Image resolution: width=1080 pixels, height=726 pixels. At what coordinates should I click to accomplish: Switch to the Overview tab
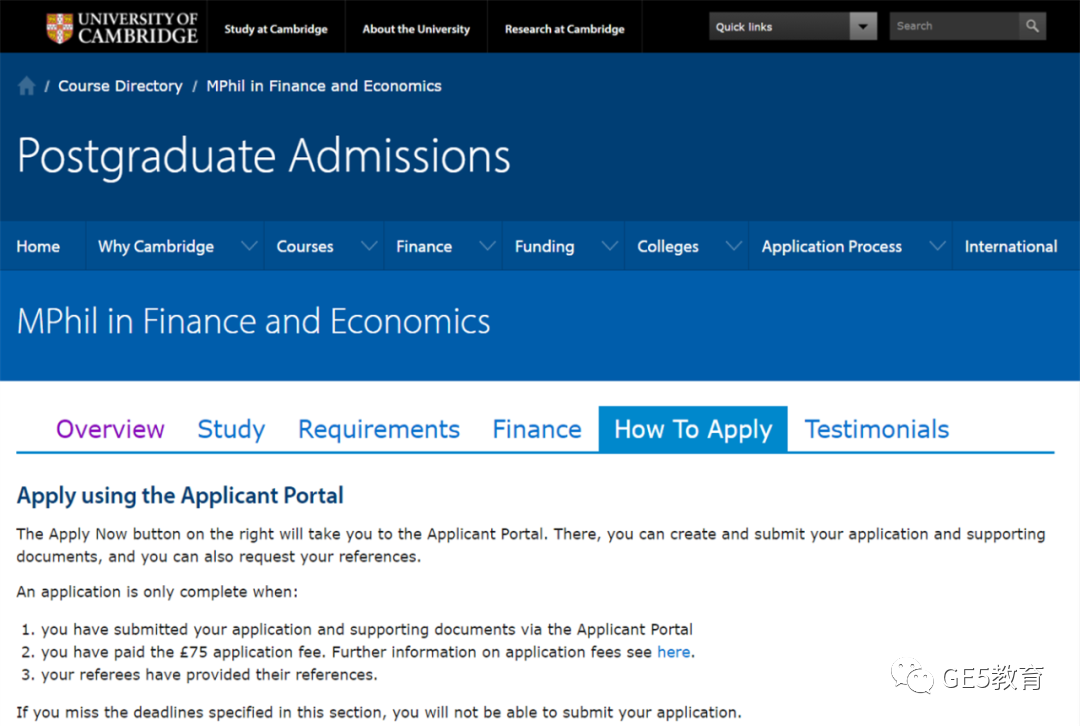[110, 429]
